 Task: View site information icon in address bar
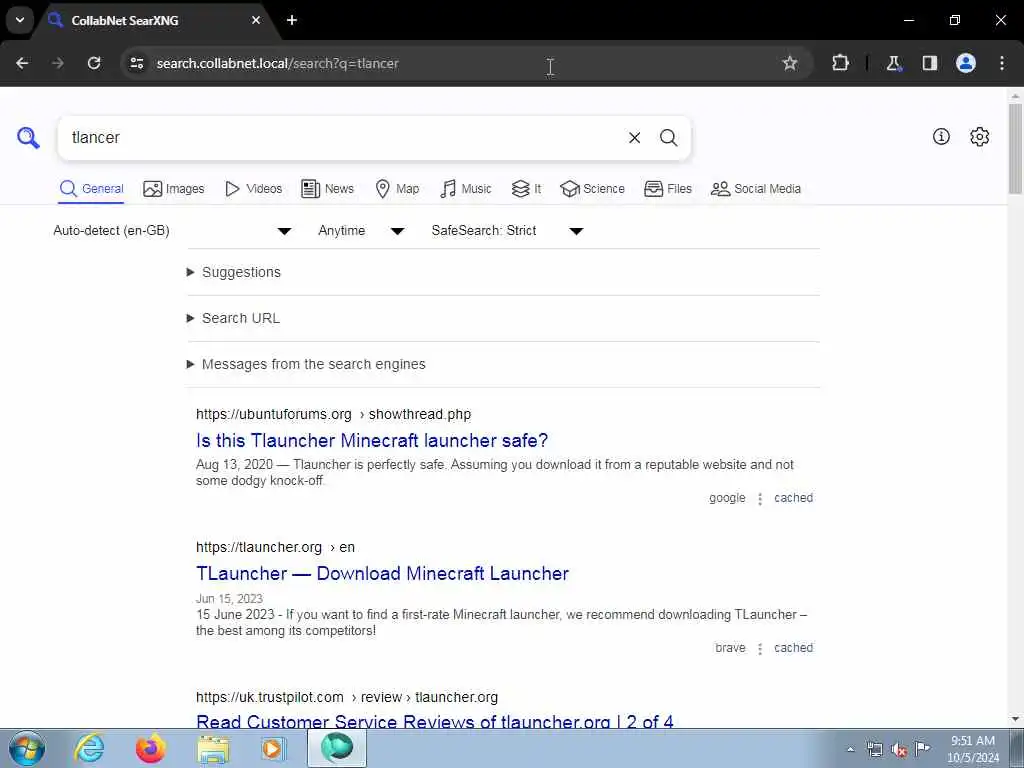tap(136, 63)
